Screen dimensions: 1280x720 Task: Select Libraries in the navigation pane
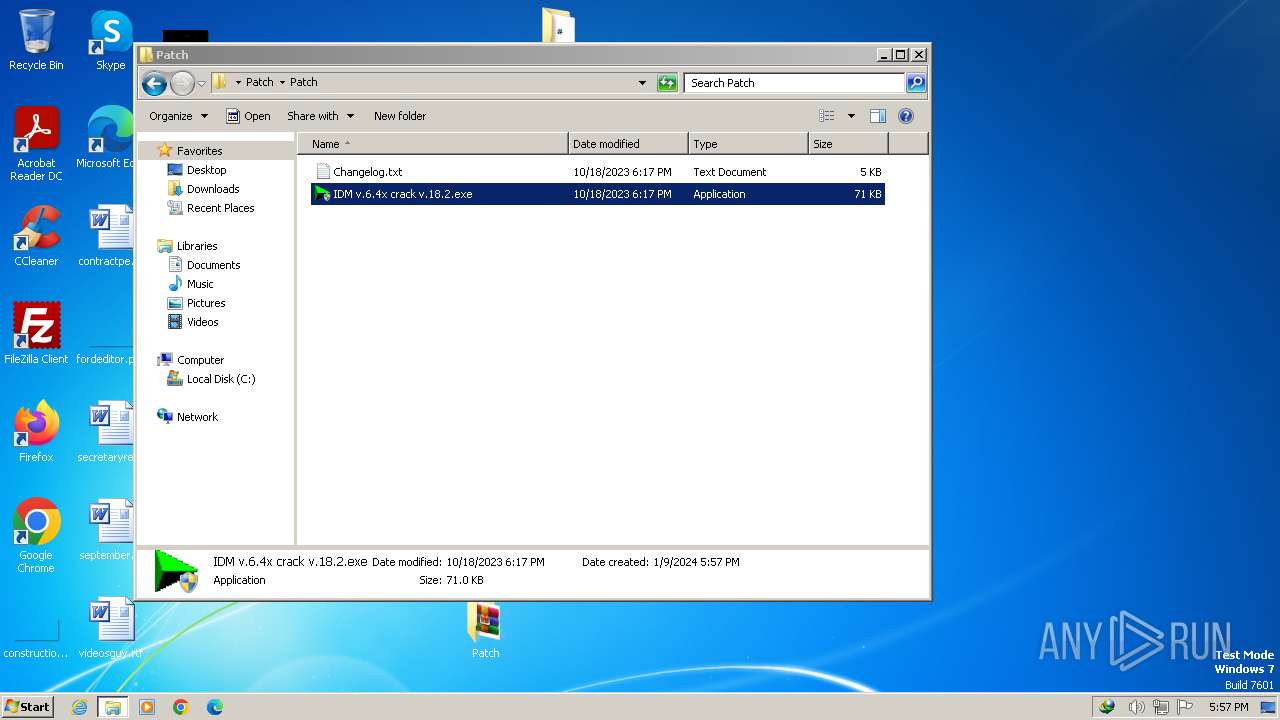click(197, 246)
